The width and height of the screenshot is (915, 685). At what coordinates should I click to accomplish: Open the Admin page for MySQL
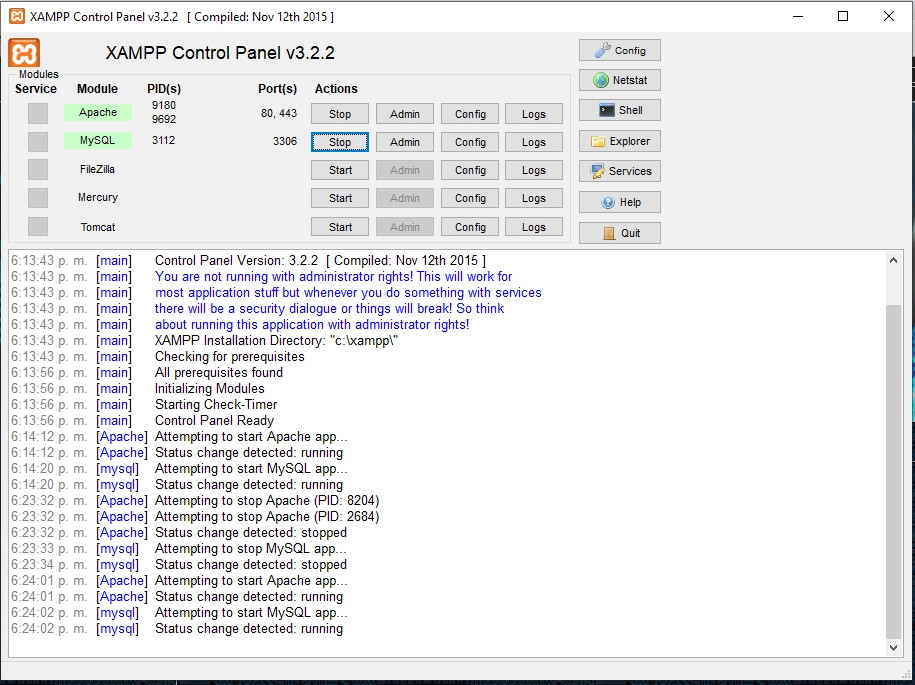405,142
